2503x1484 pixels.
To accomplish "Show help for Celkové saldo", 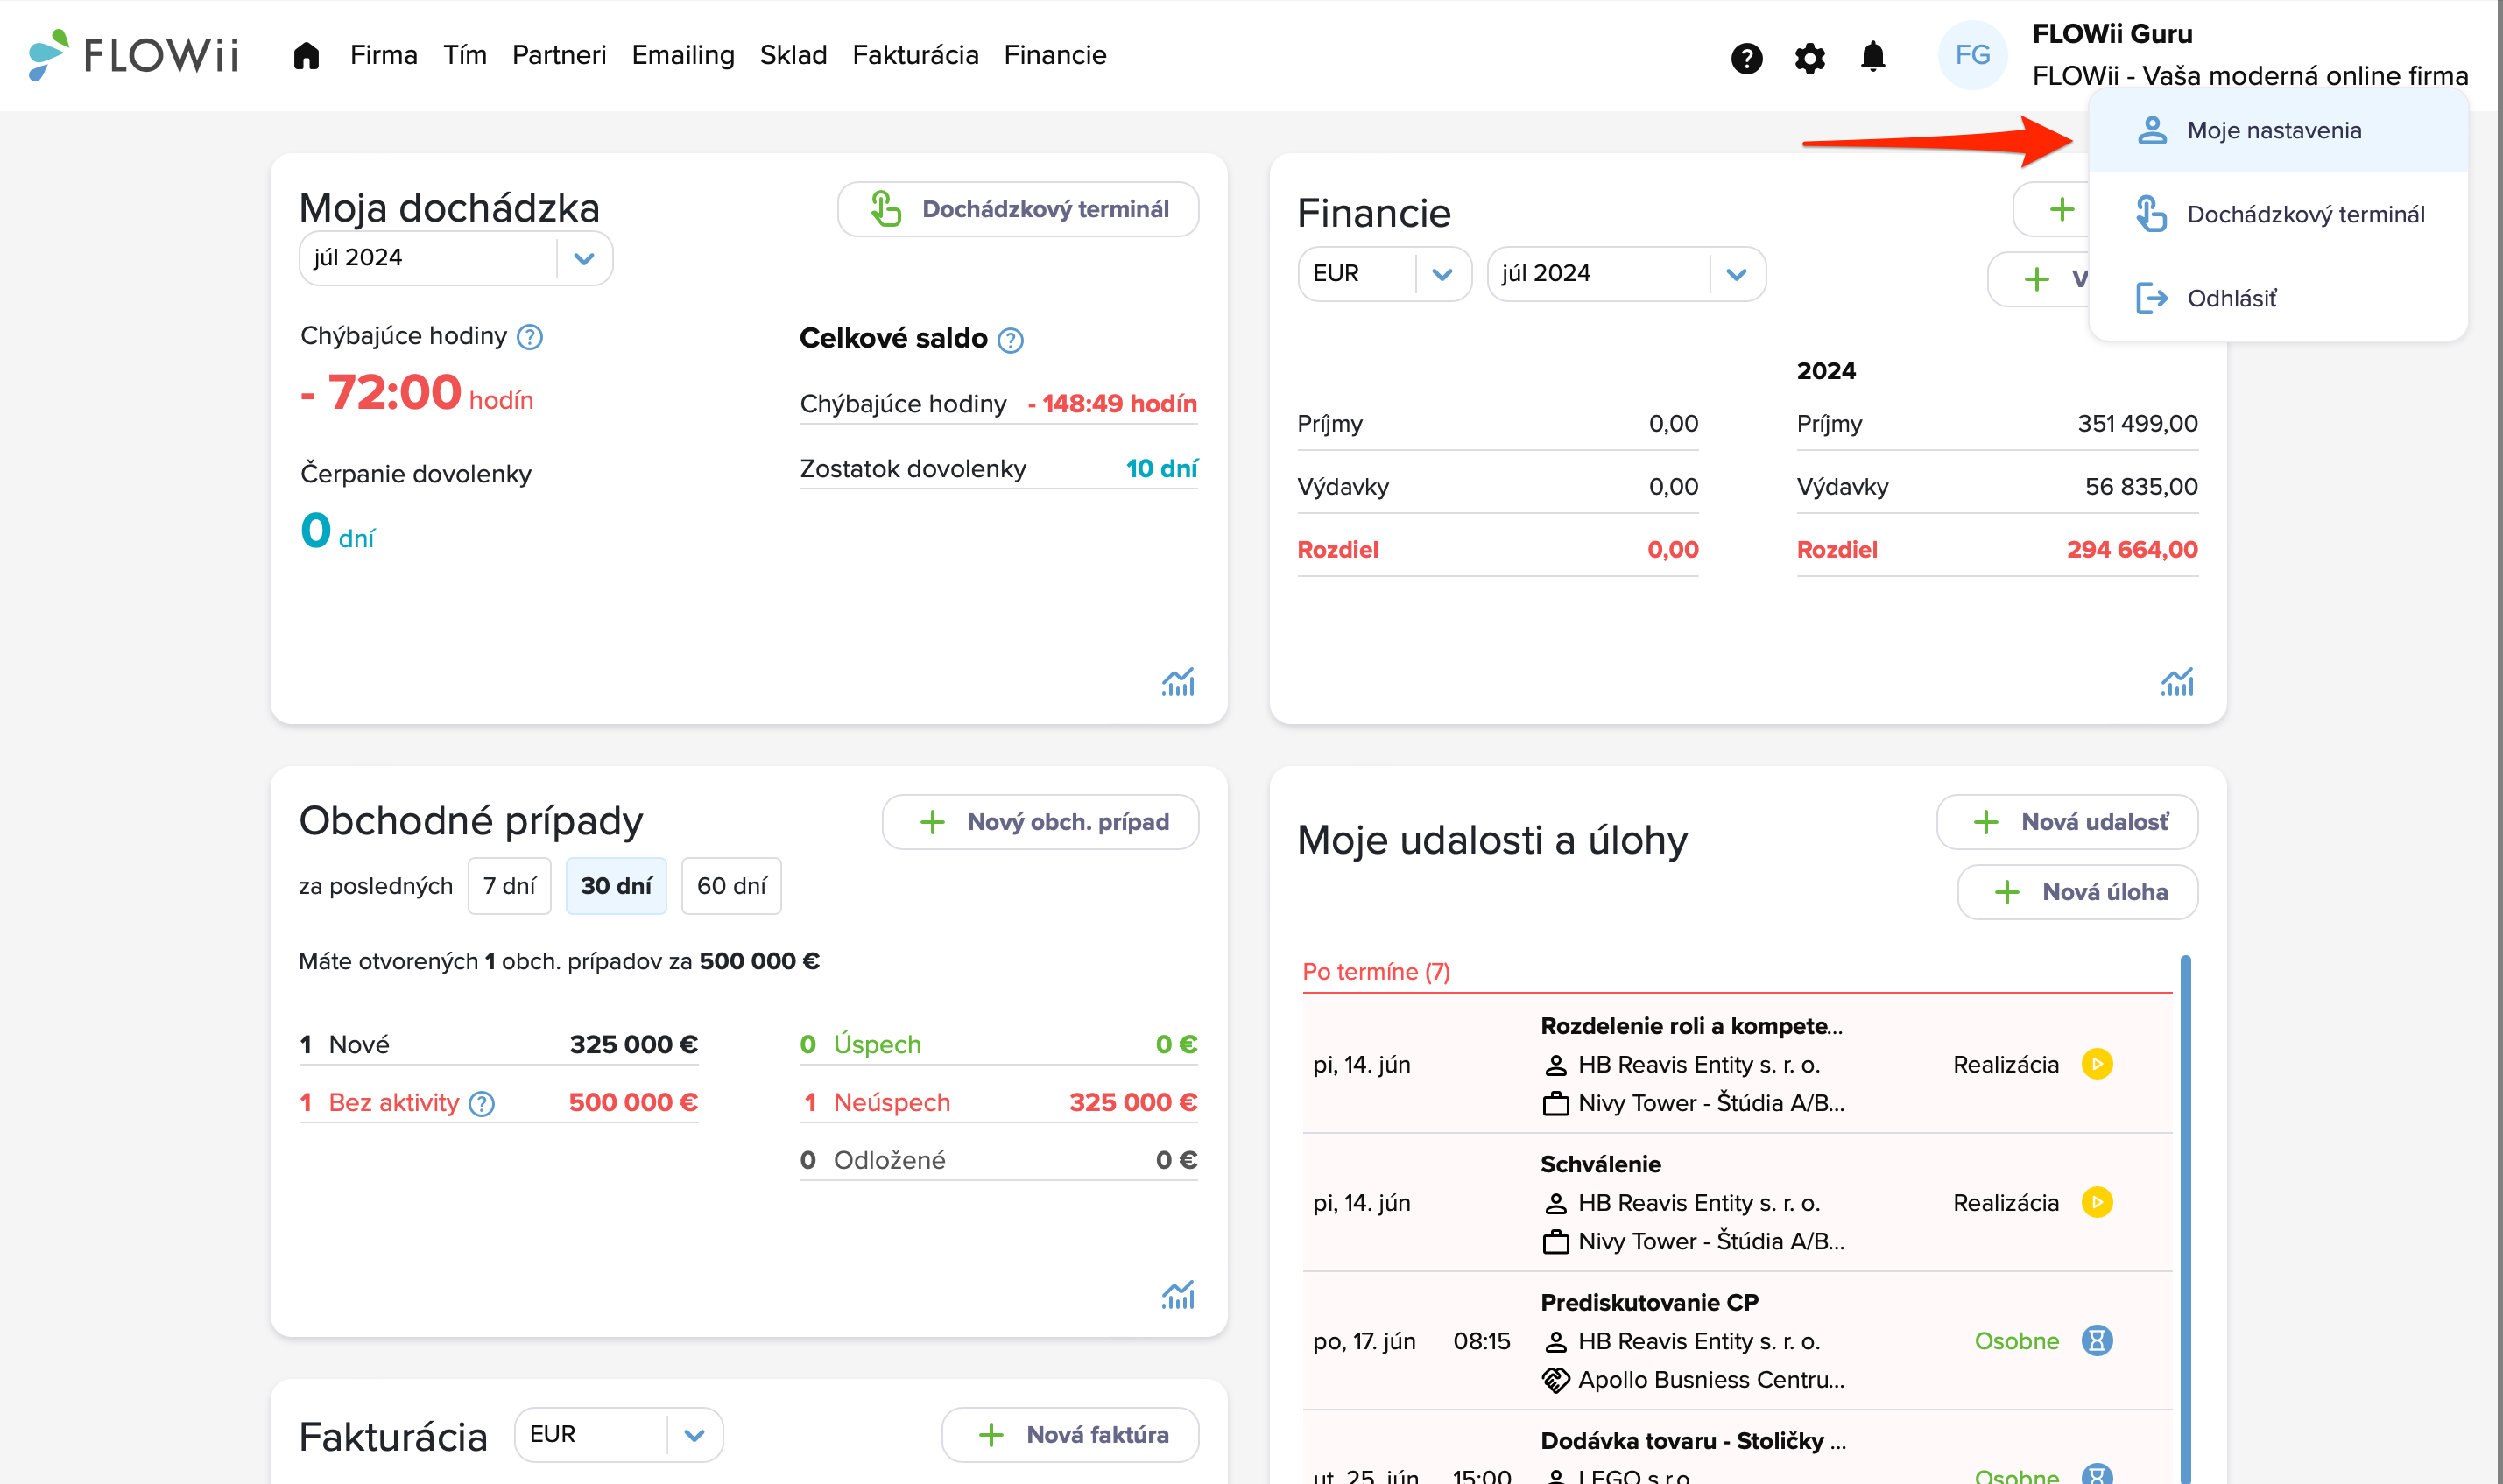I will click(1011, 340).
